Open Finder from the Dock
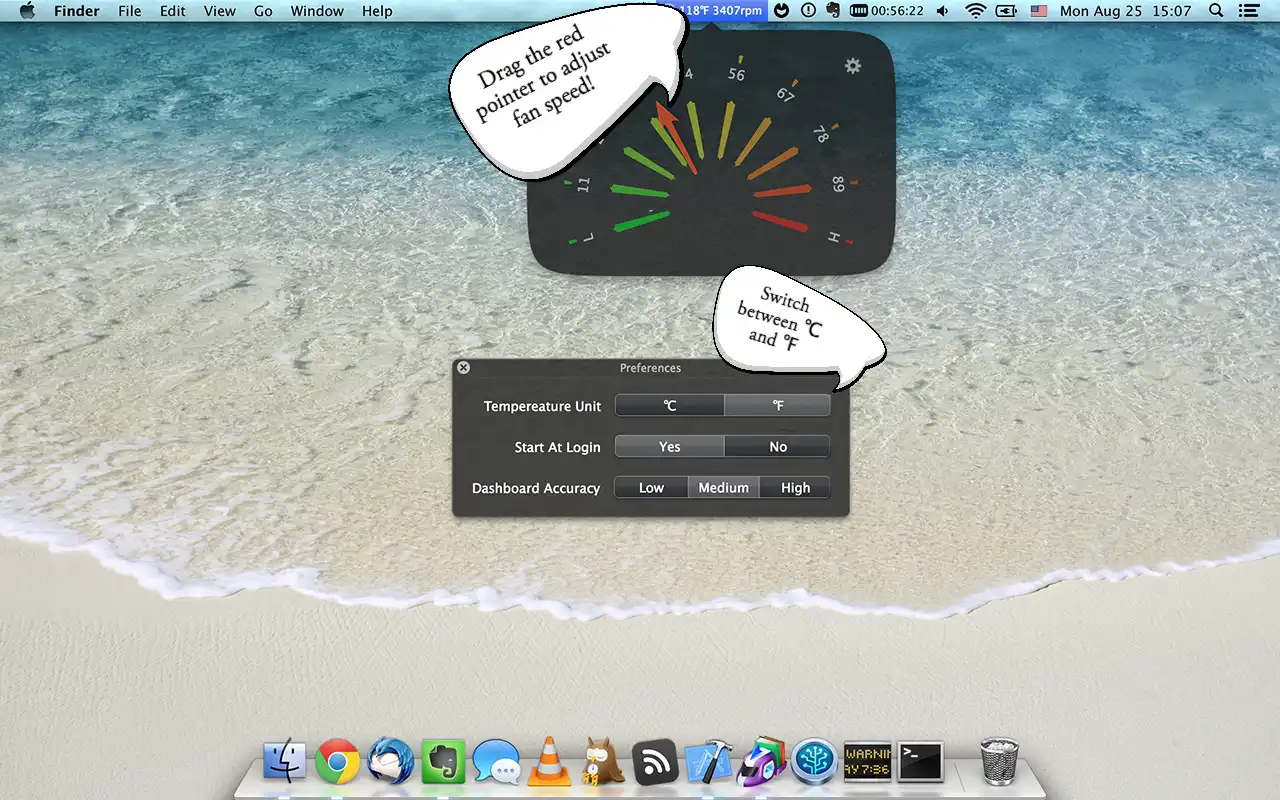The image size is (1280, 800). coord(285,762)
